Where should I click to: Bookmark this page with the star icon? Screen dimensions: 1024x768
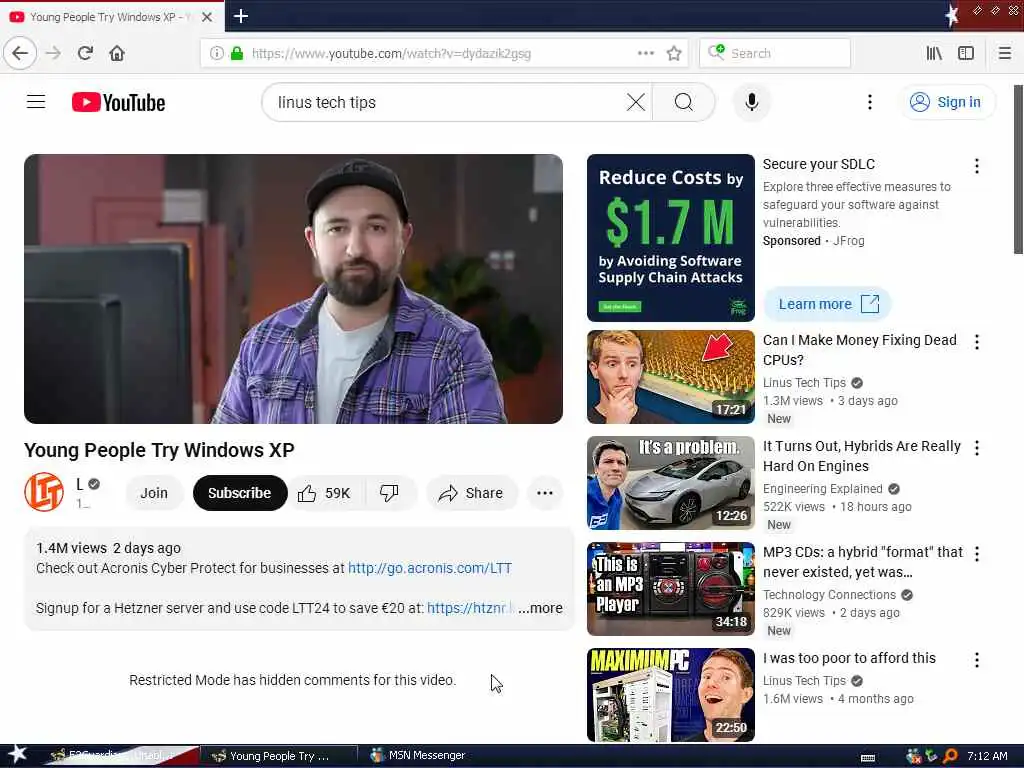[x=674, y=53]
